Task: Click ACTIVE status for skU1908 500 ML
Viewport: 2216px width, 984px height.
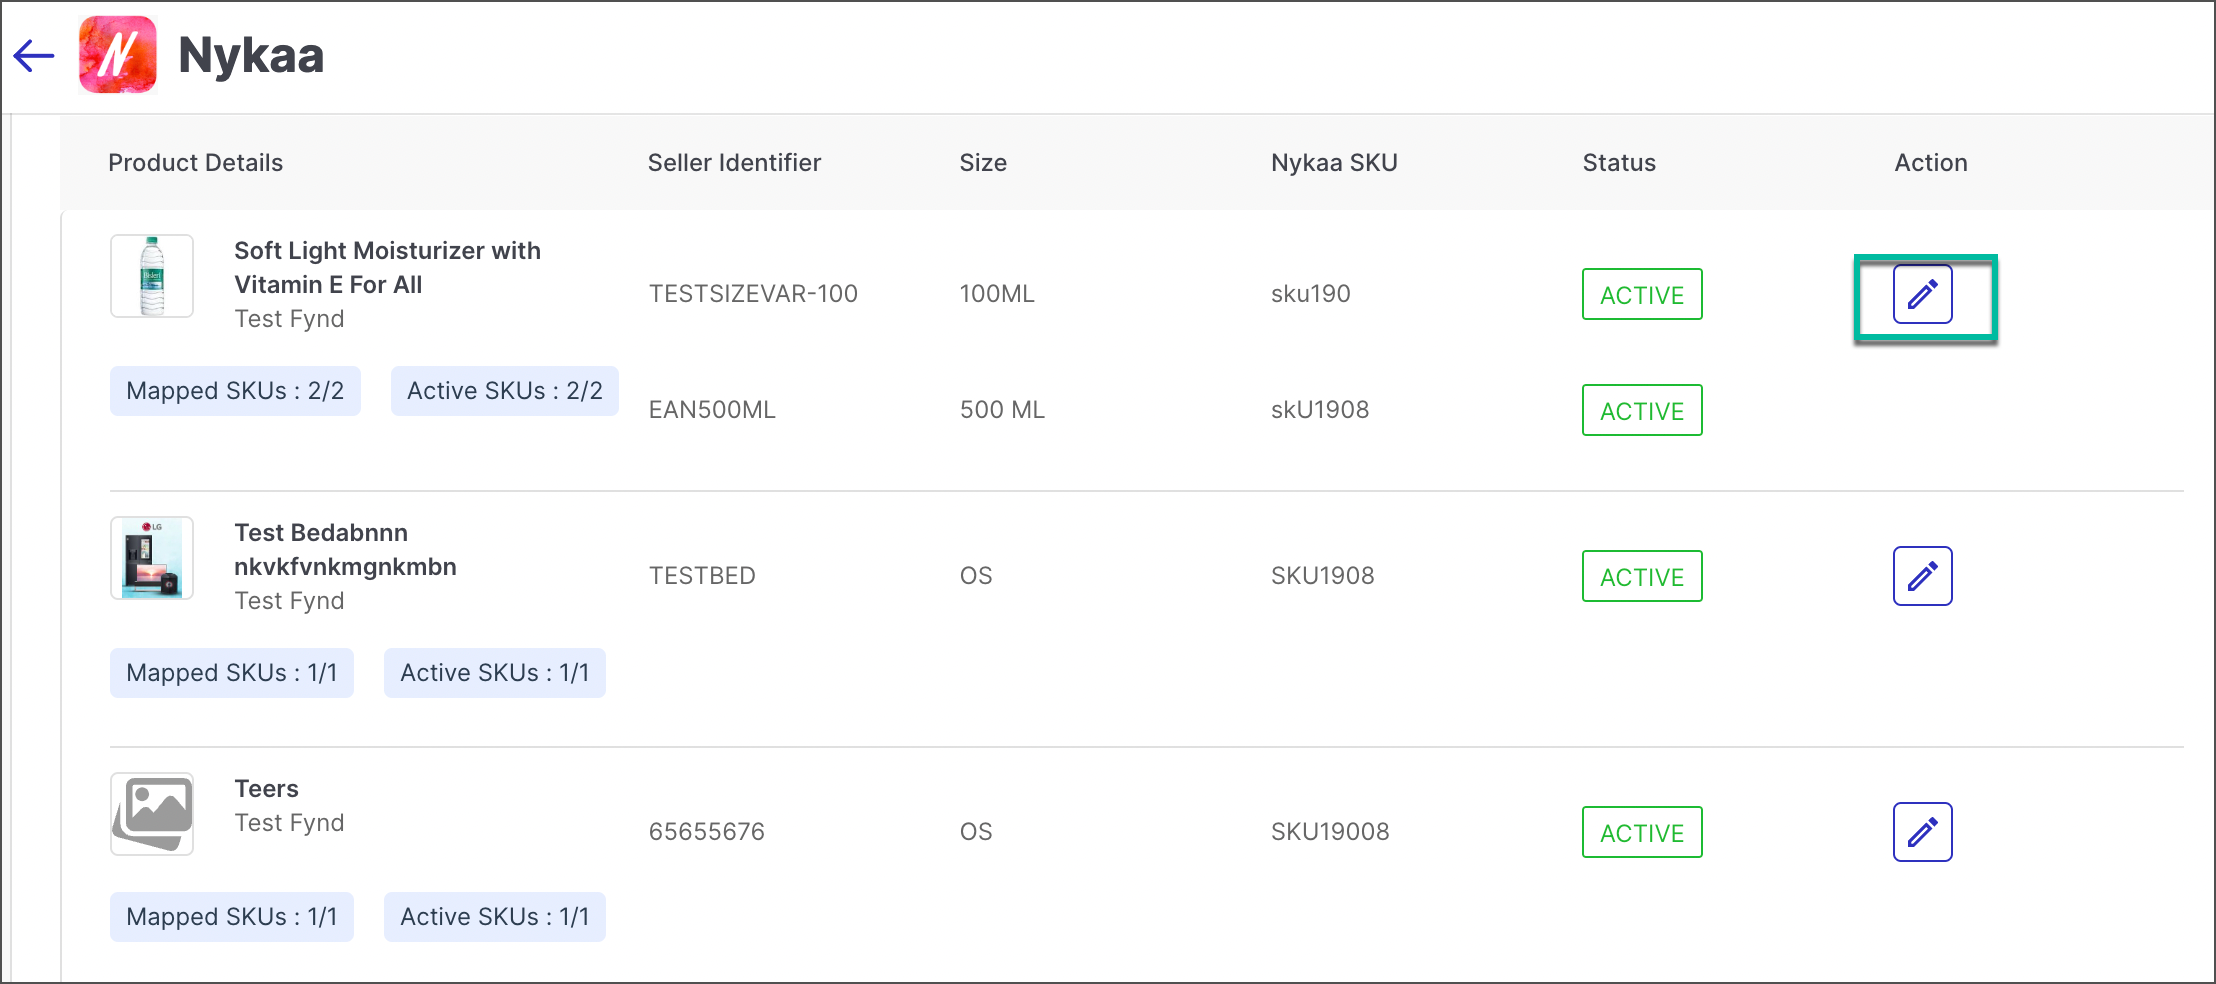Action: [1641, 410]
